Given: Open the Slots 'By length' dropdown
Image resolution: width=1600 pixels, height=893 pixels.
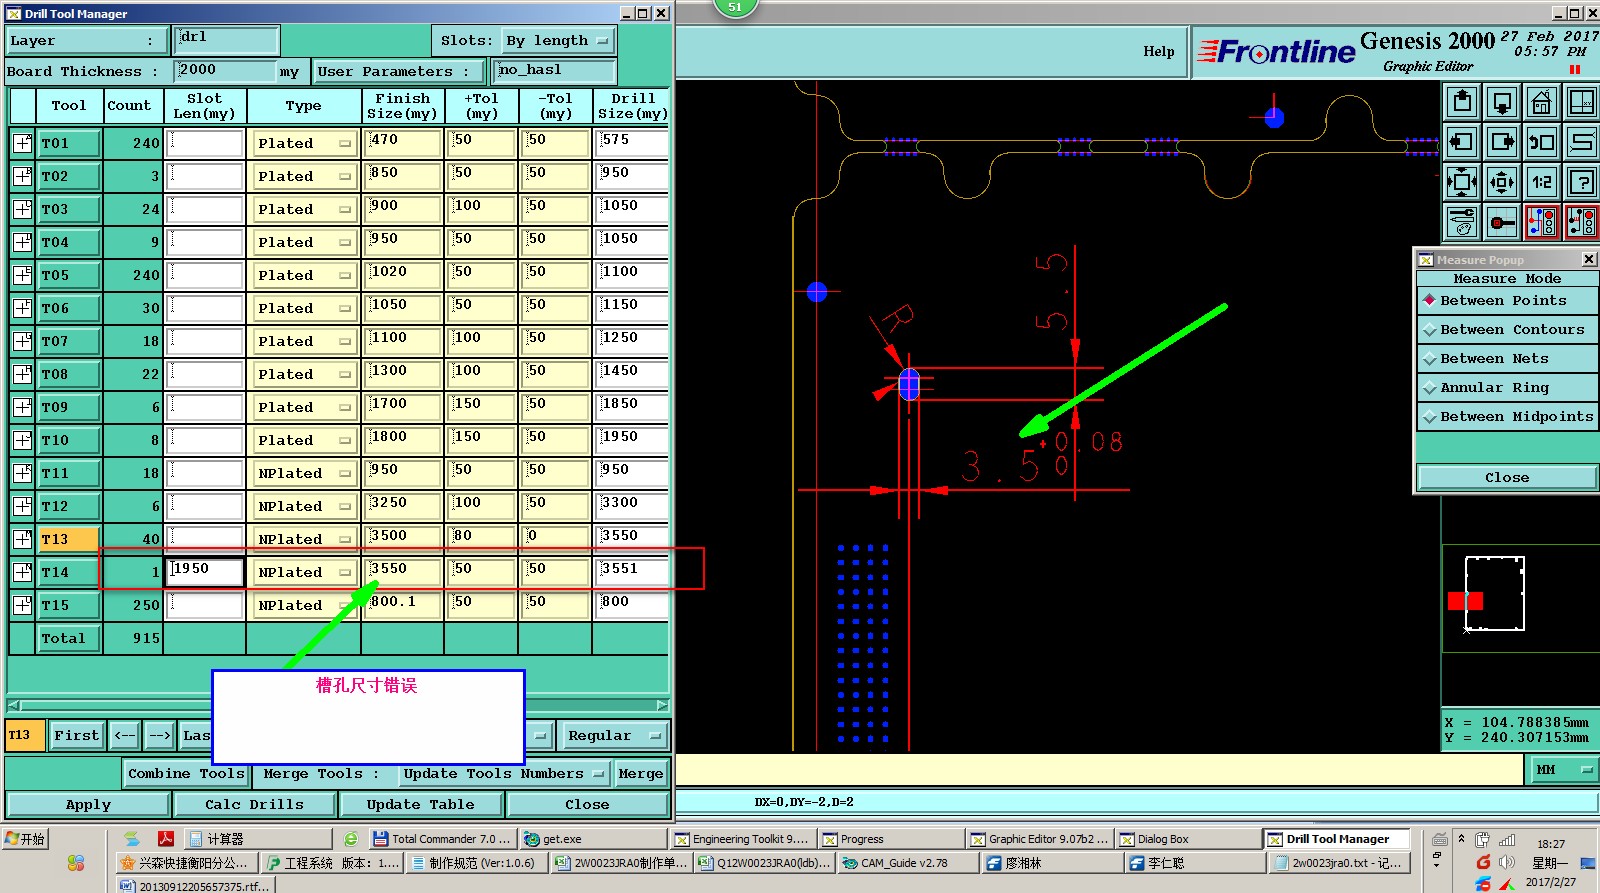Looking at the screenshot, I should click(x=557, y=41).
